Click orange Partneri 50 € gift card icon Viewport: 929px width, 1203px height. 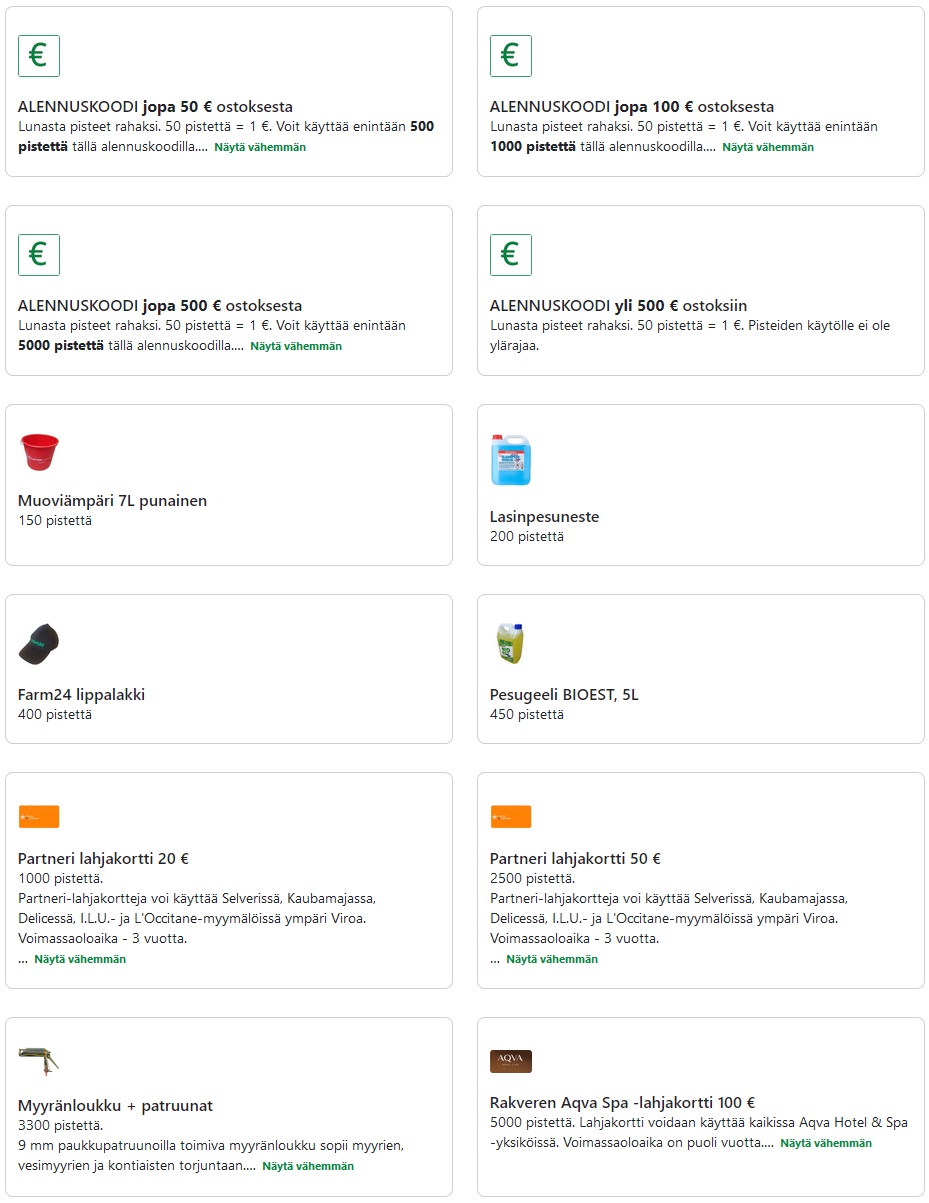click(510, 817)
